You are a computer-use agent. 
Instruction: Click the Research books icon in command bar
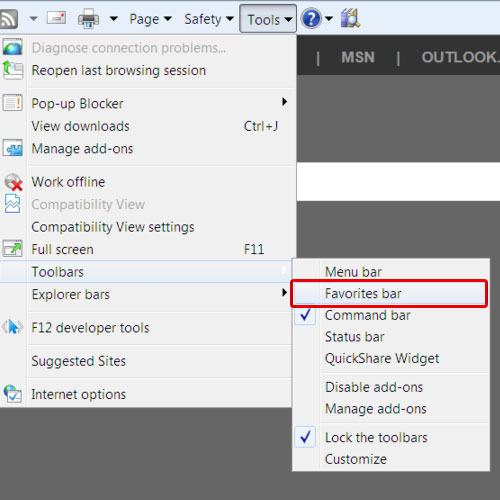(350, 18)
